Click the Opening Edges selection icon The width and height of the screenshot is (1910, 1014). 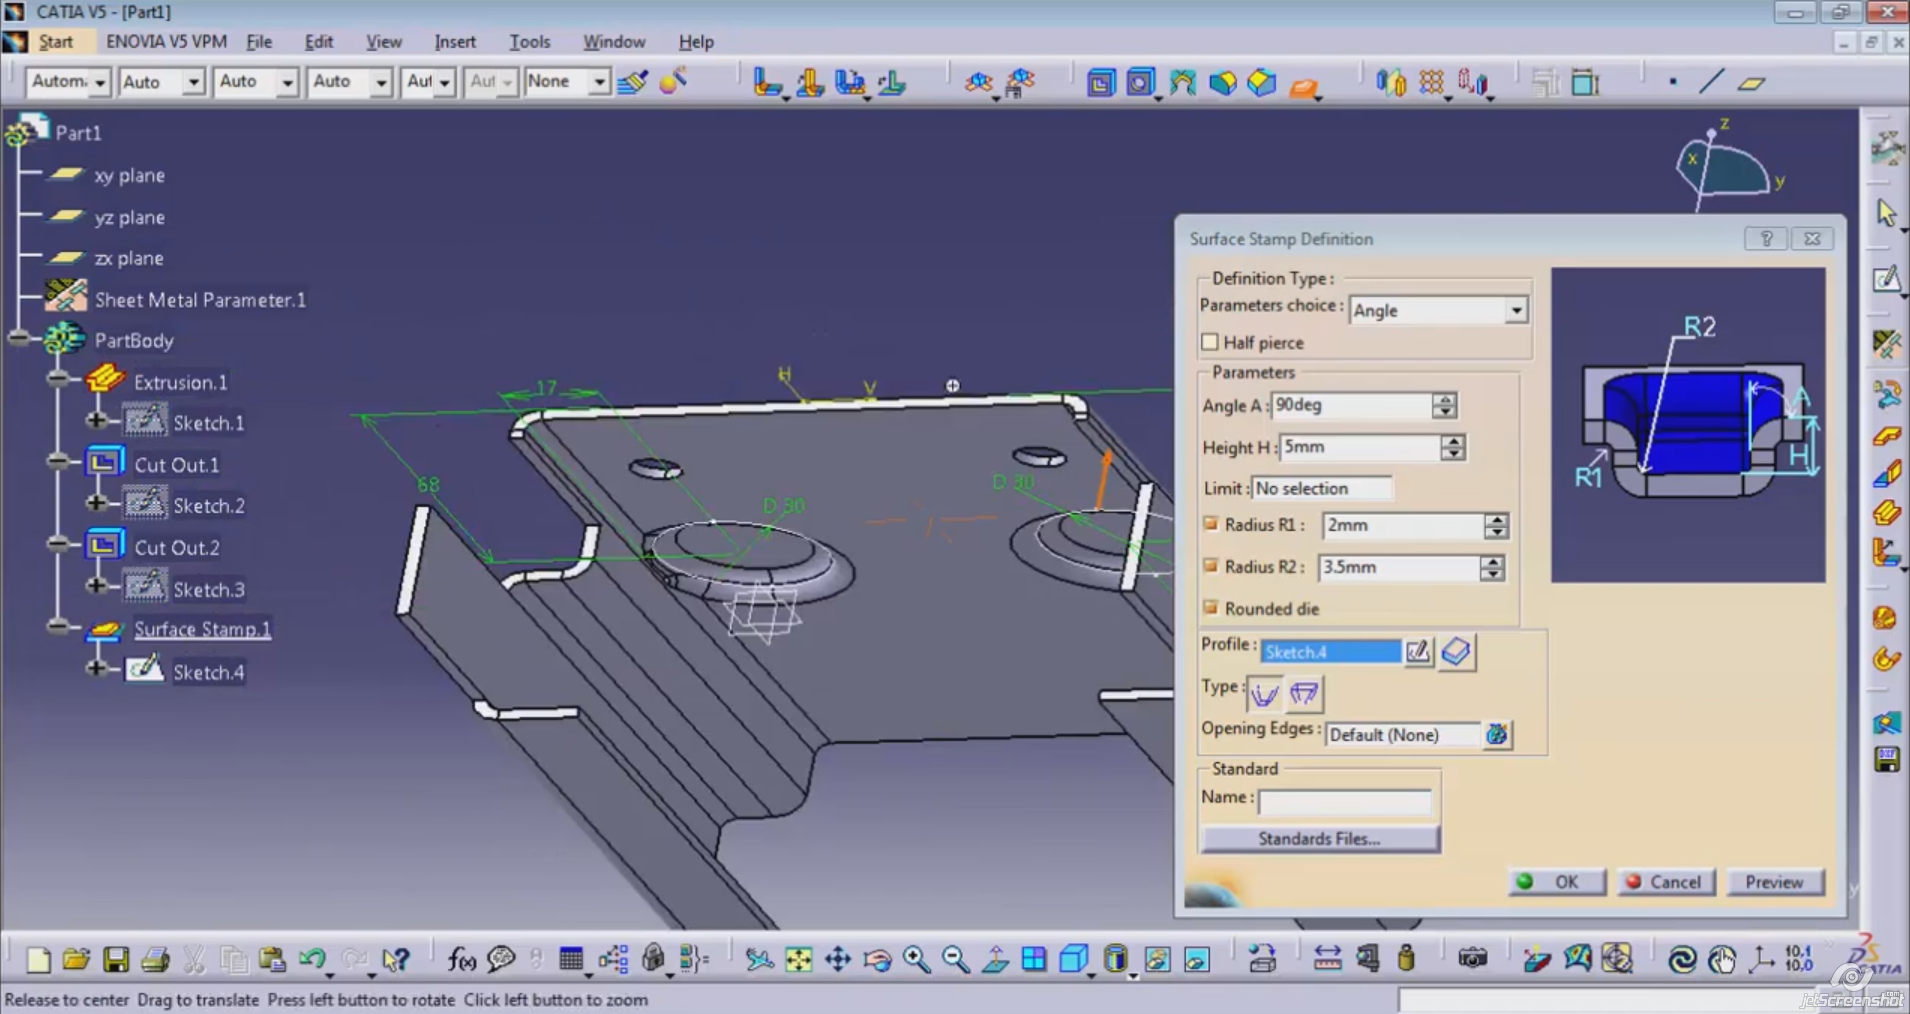pos(1497,735)
